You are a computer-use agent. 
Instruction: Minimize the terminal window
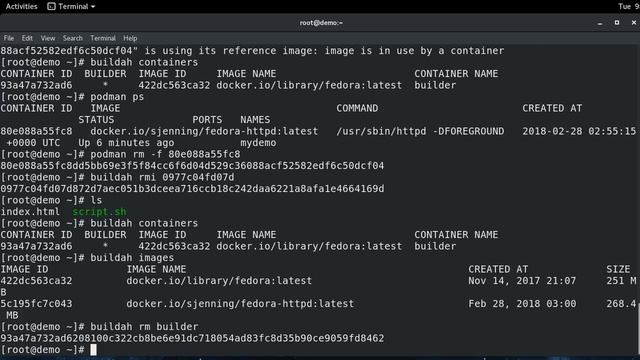pyautogui.click(x=600, y=23)
